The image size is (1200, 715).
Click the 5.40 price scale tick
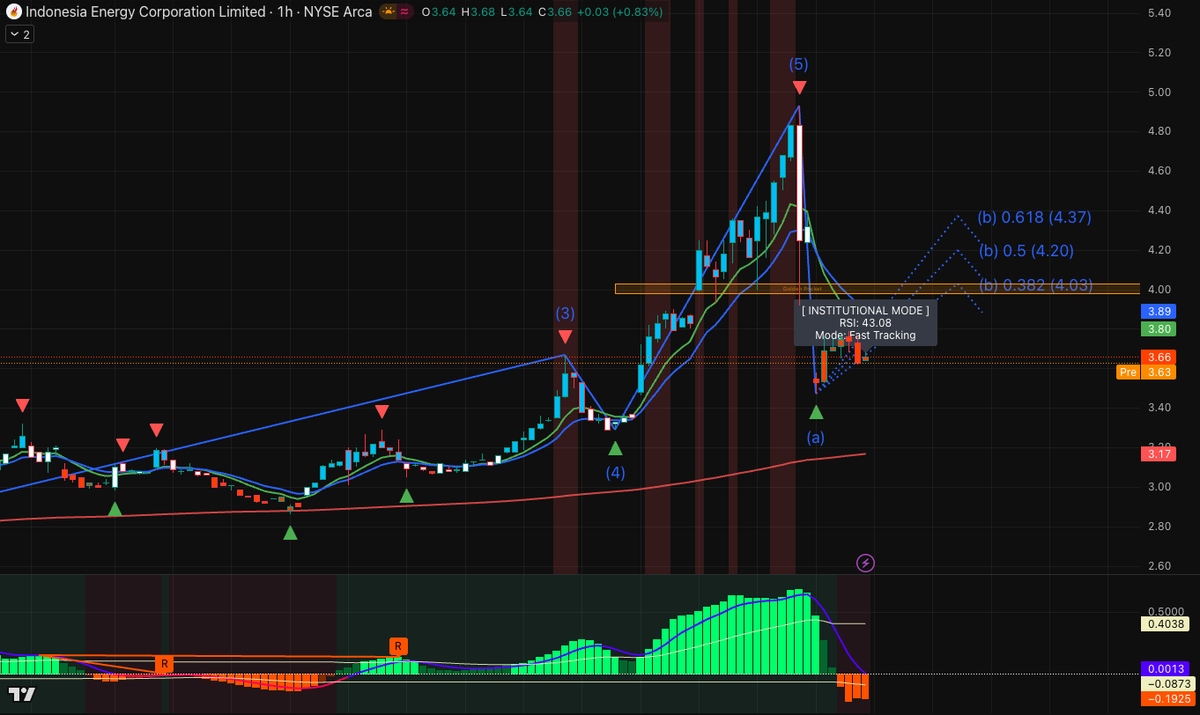coord(1160,13)
